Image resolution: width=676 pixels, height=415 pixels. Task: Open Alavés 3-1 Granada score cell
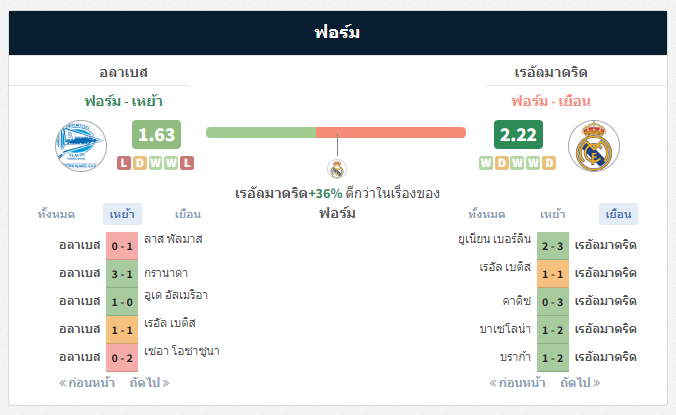coord(122,274)
